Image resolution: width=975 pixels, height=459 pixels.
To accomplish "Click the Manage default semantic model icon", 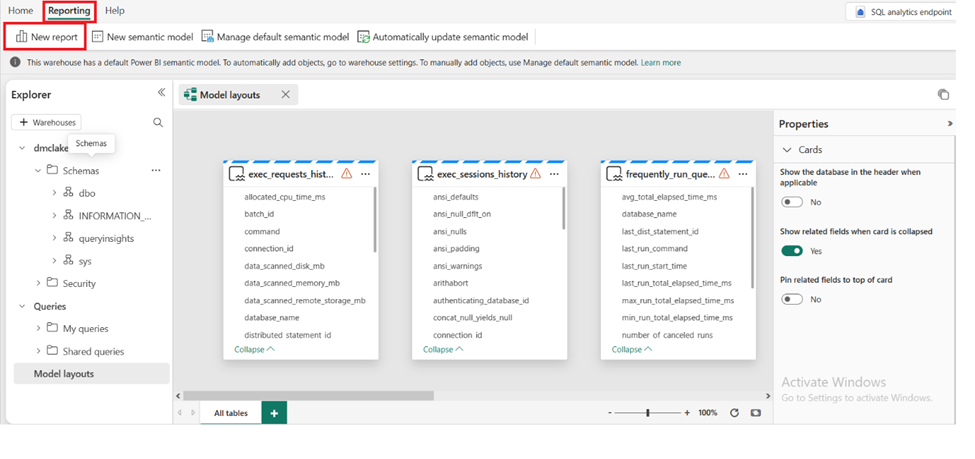I will pos(208,37).
